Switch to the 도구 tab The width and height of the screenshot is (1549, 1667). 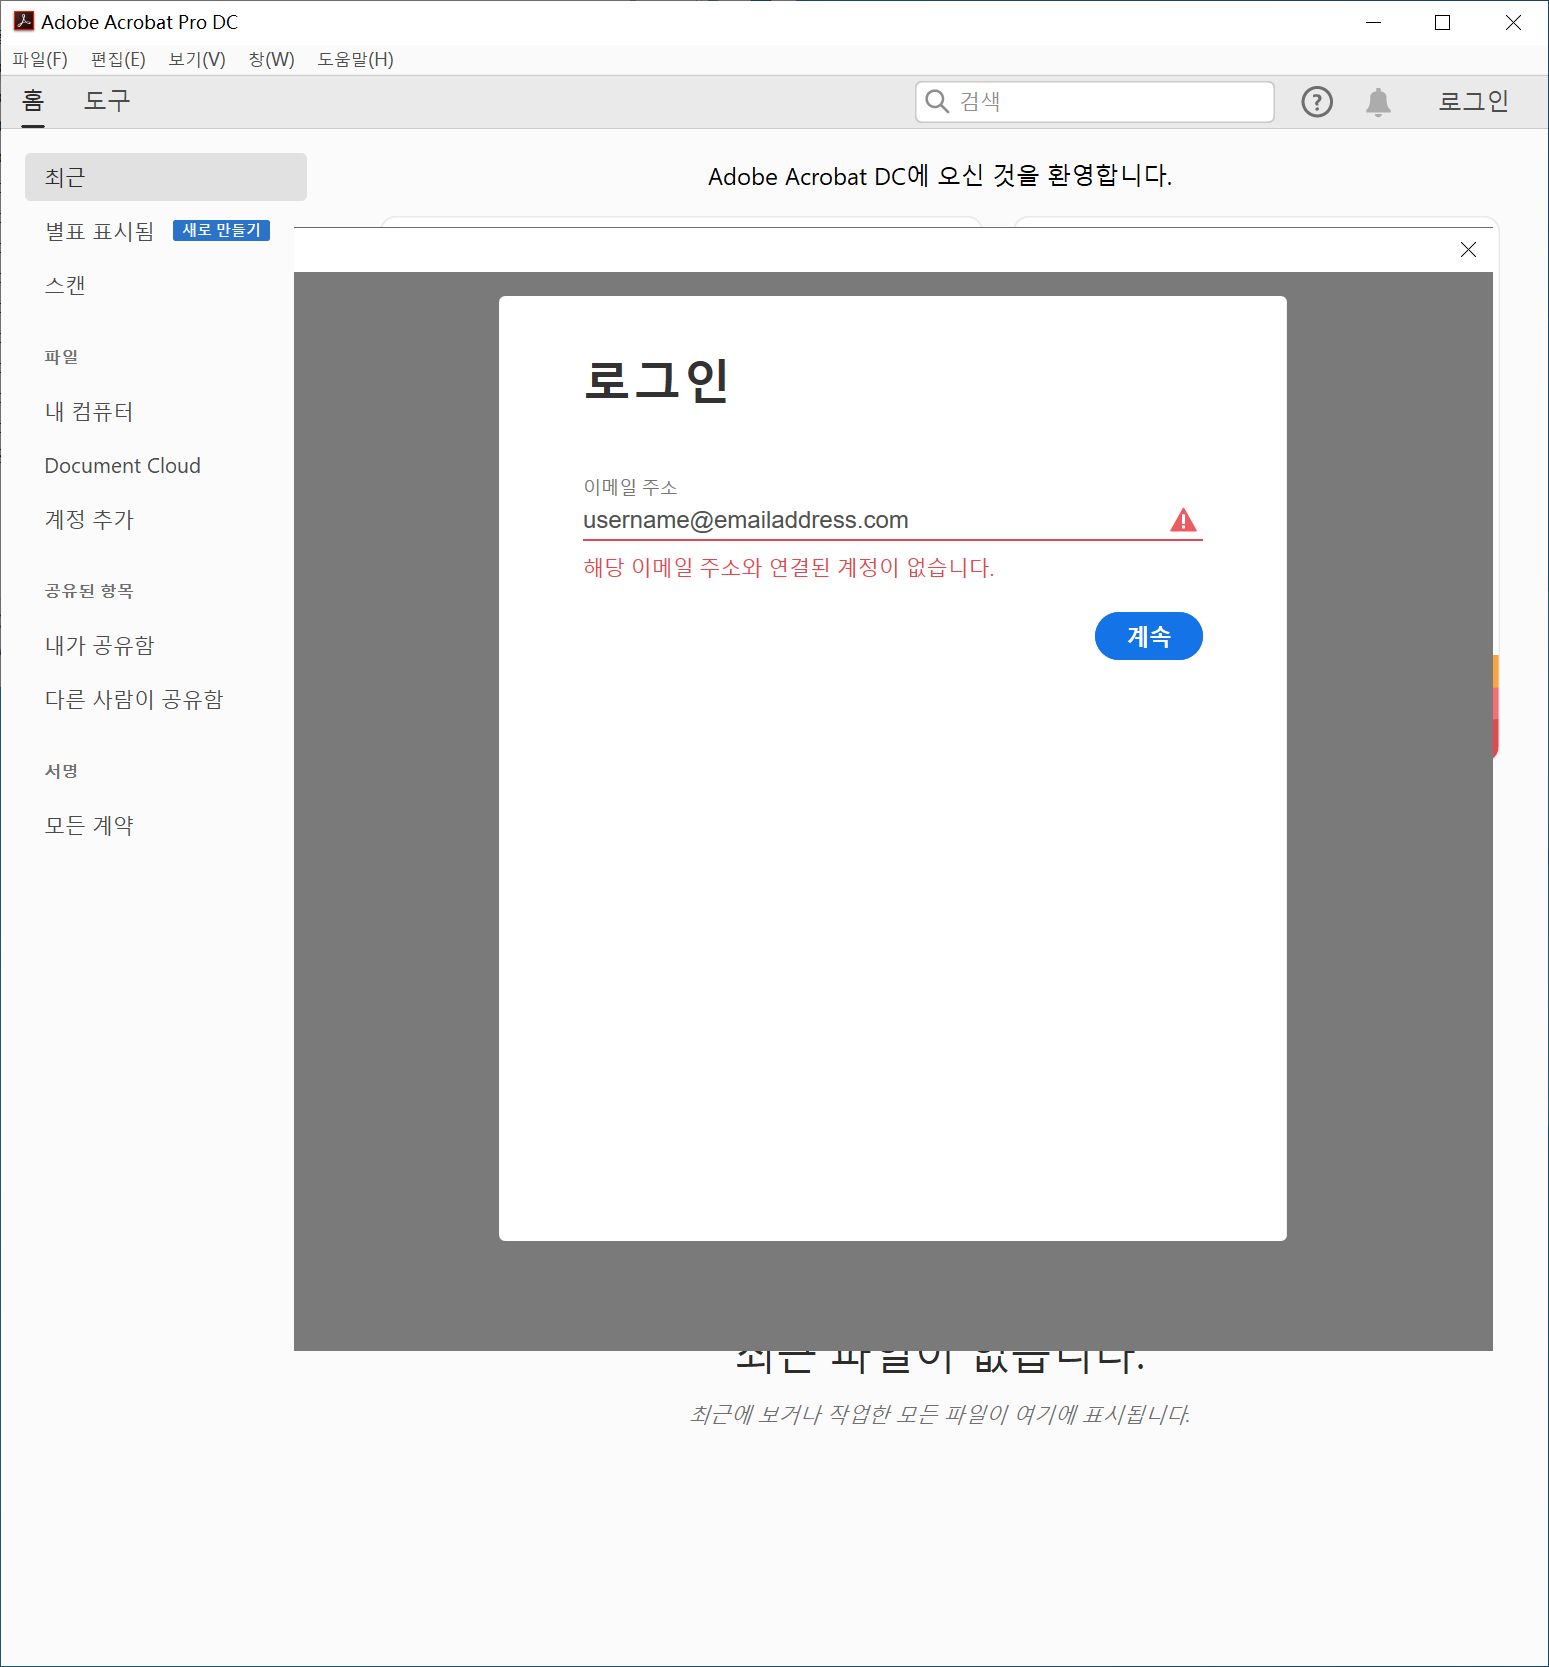tap(107, 101)
